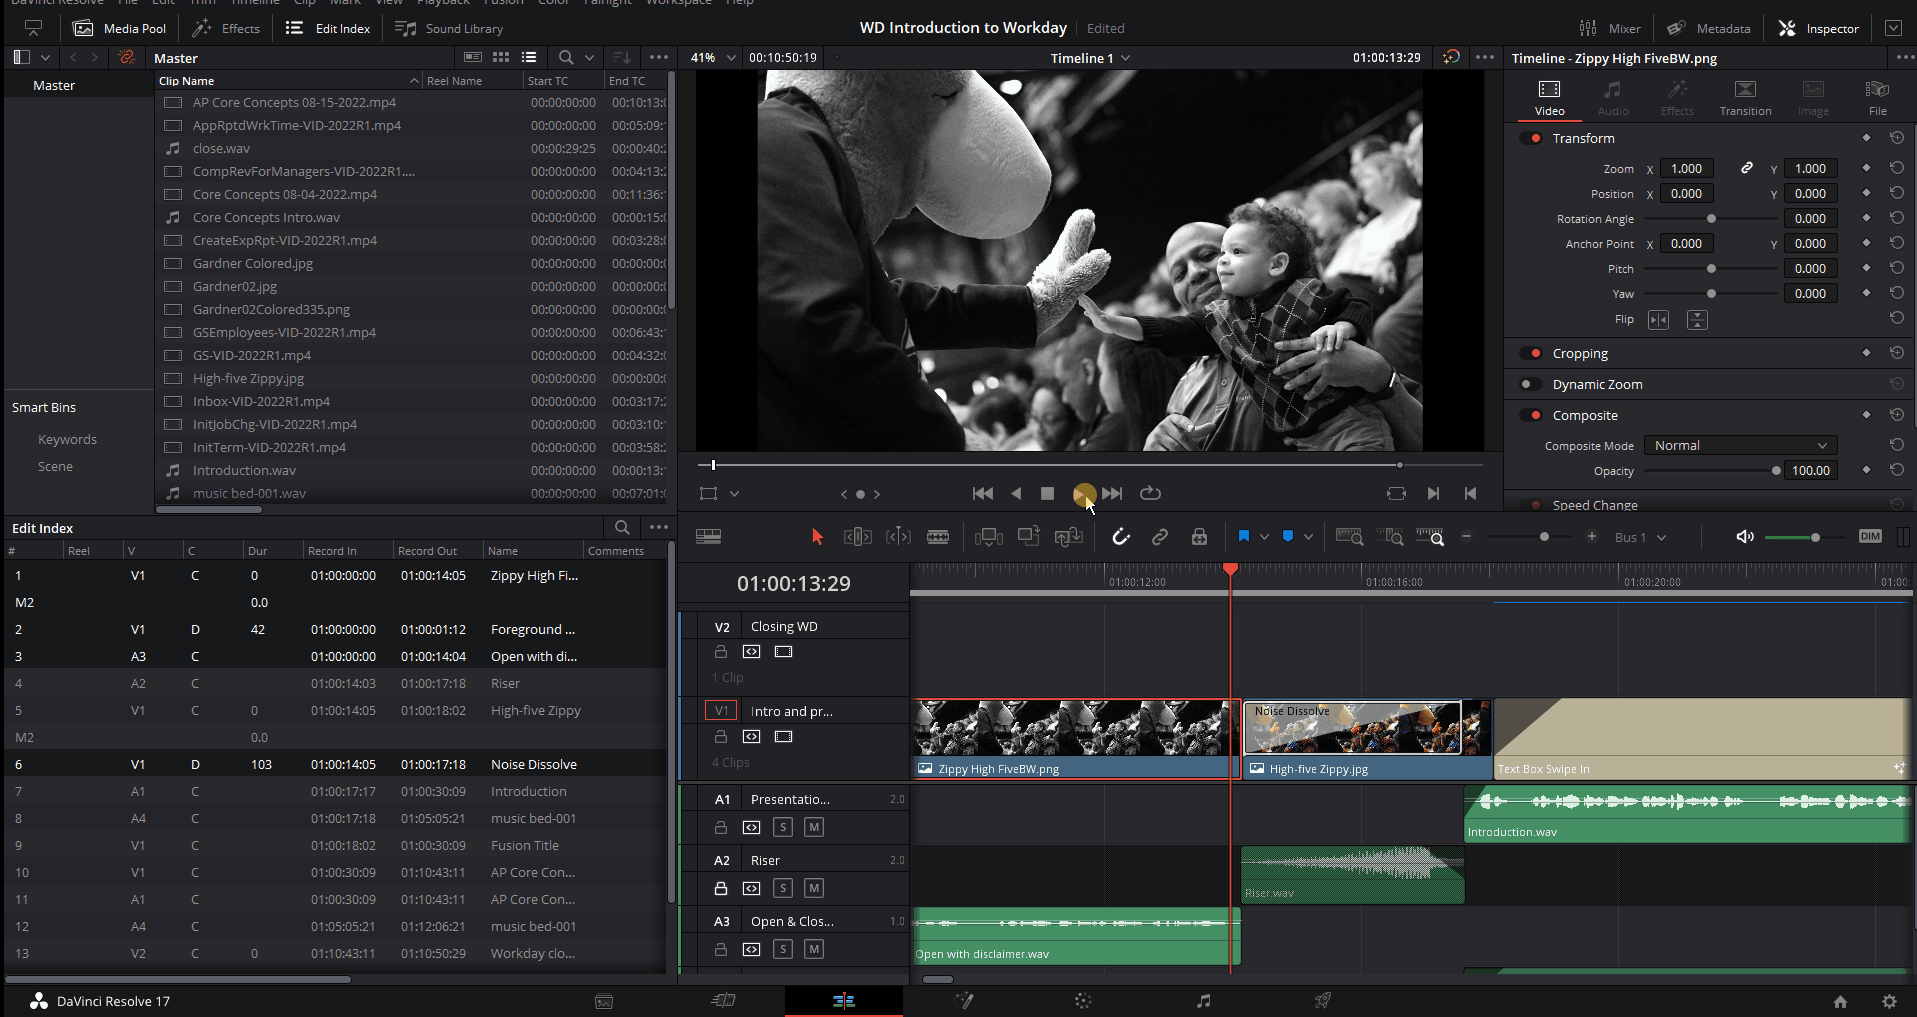Click the Overwrite Clip icon
The height and width of the screenshot is (1017, 1917).
click(1029, 537)
